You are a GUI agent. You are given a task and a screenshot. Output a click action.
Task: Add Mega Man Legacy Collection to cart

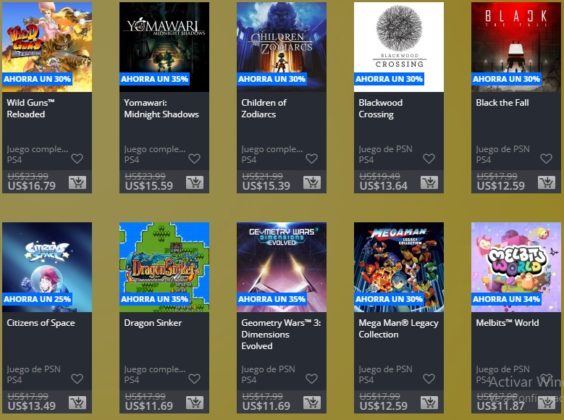(429, 403)
